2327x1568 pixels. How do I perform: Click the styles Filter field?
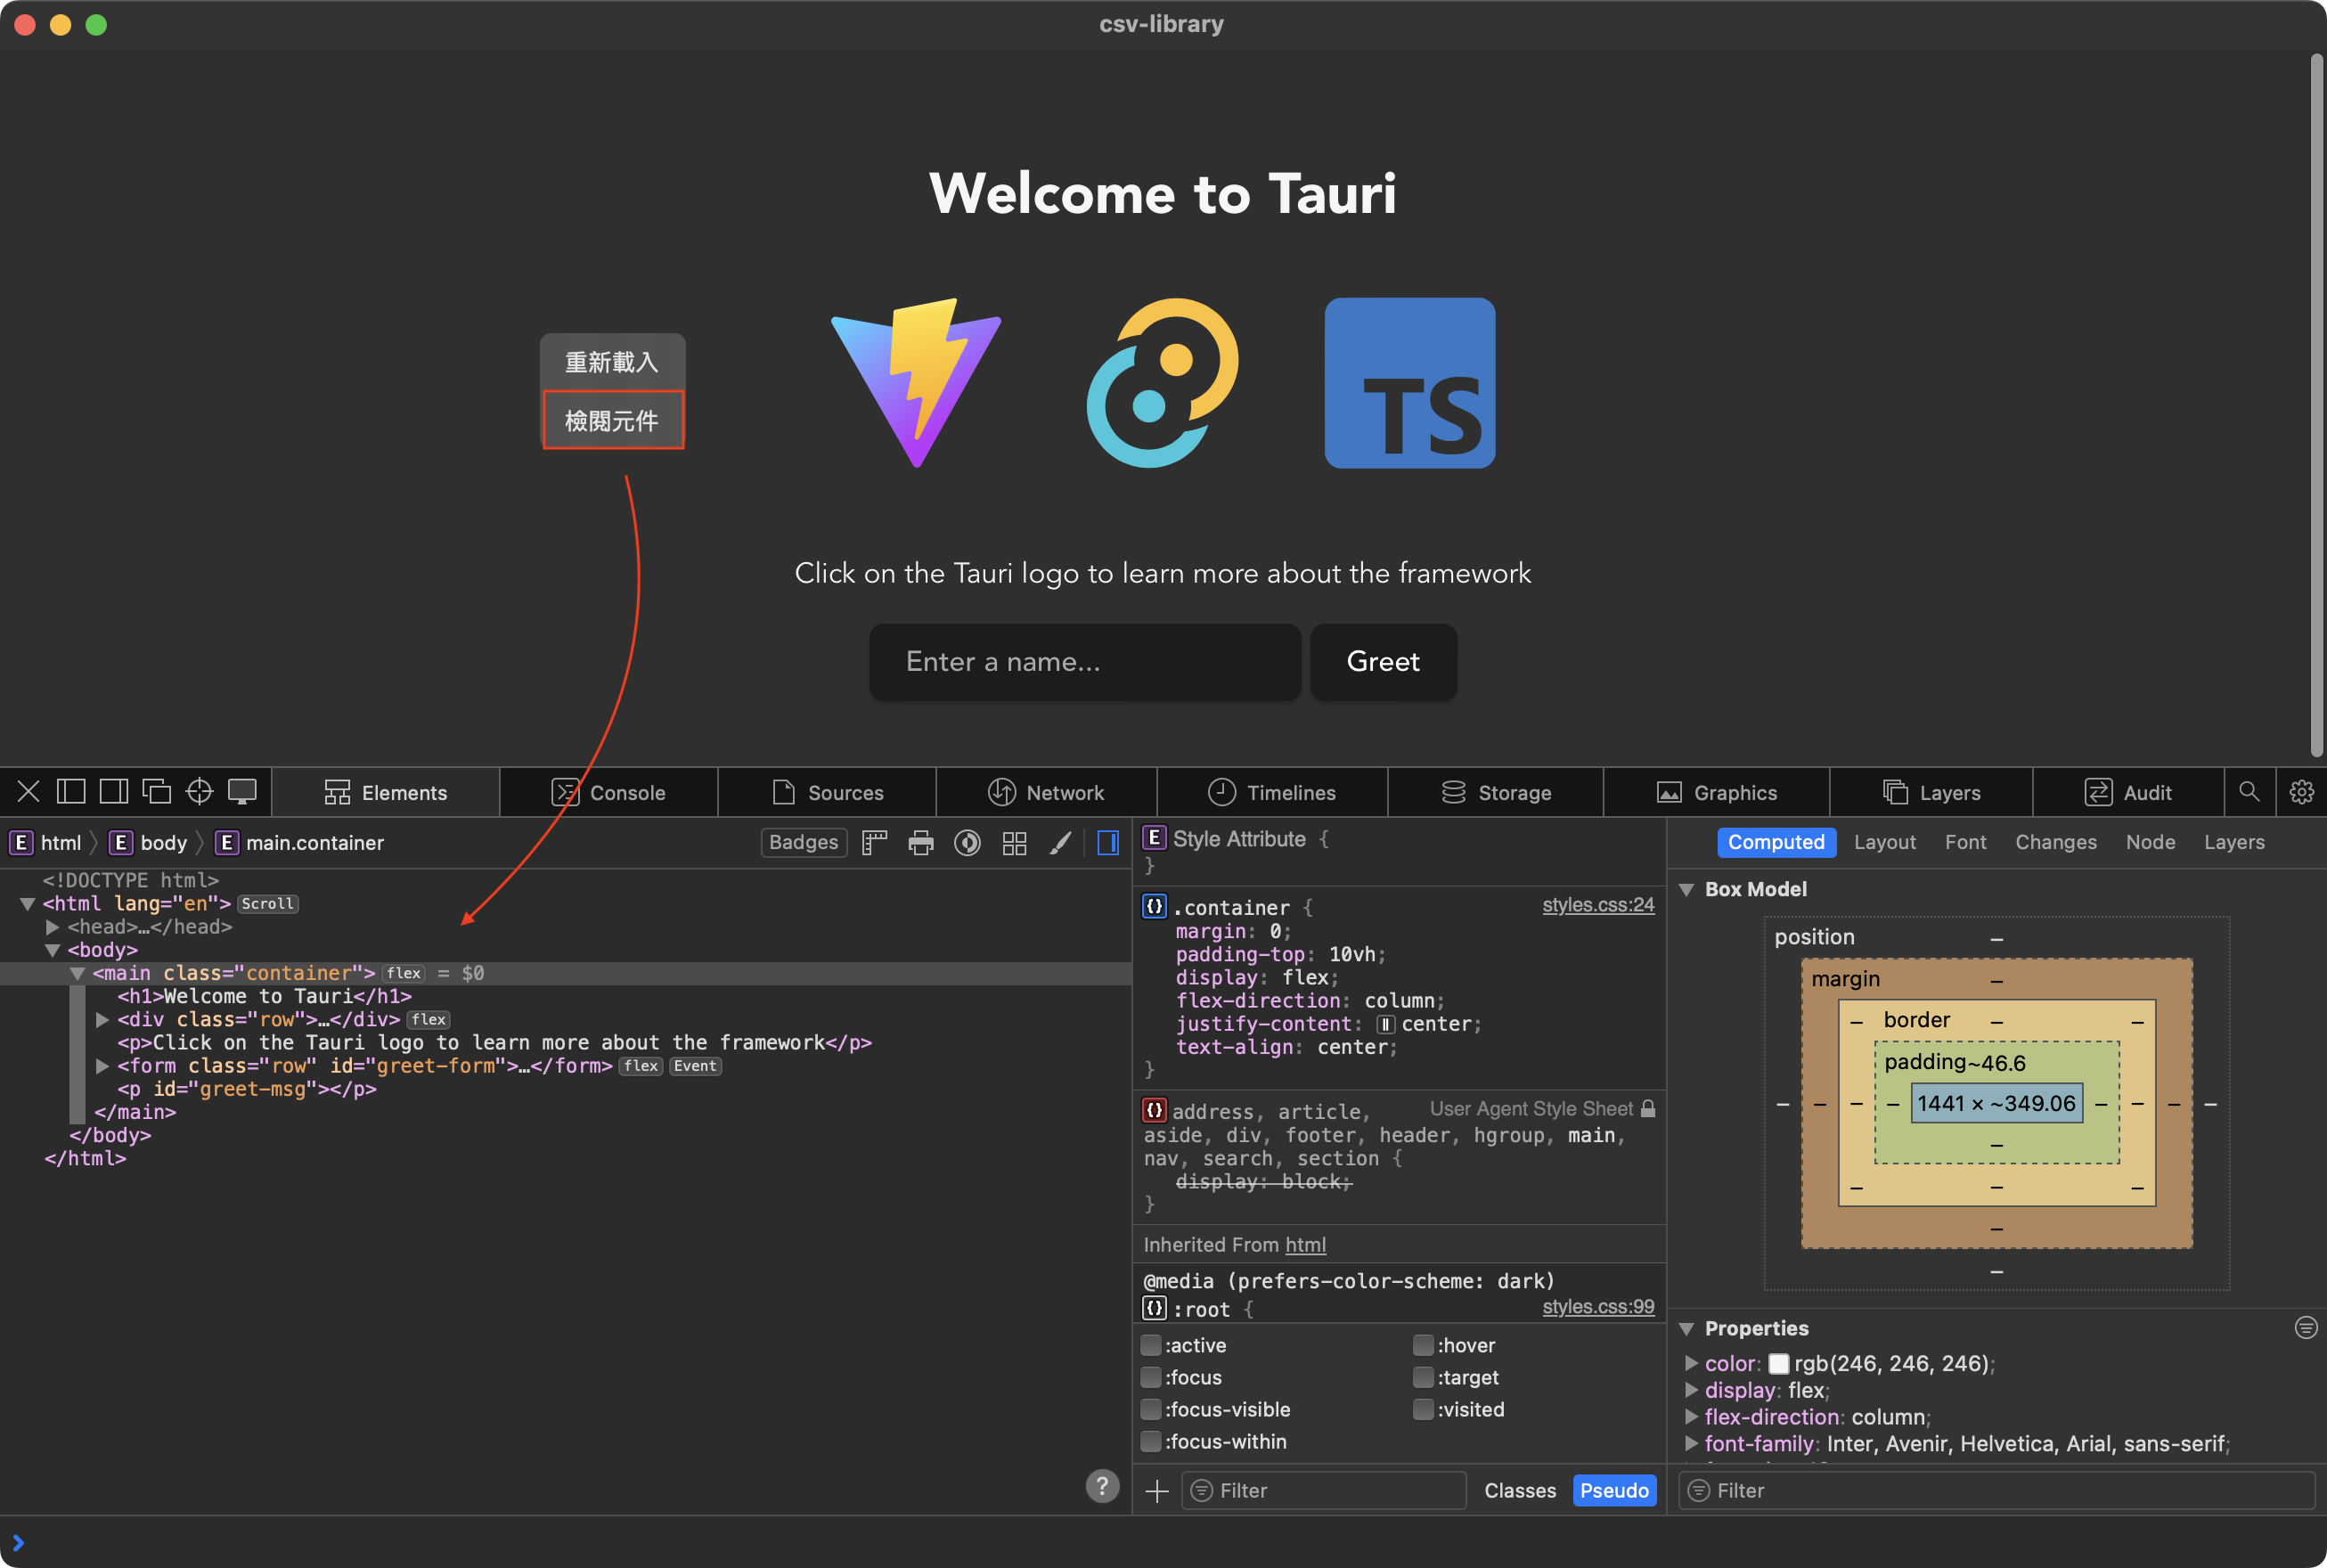pyautogui.click(x=1324, y=1491)
